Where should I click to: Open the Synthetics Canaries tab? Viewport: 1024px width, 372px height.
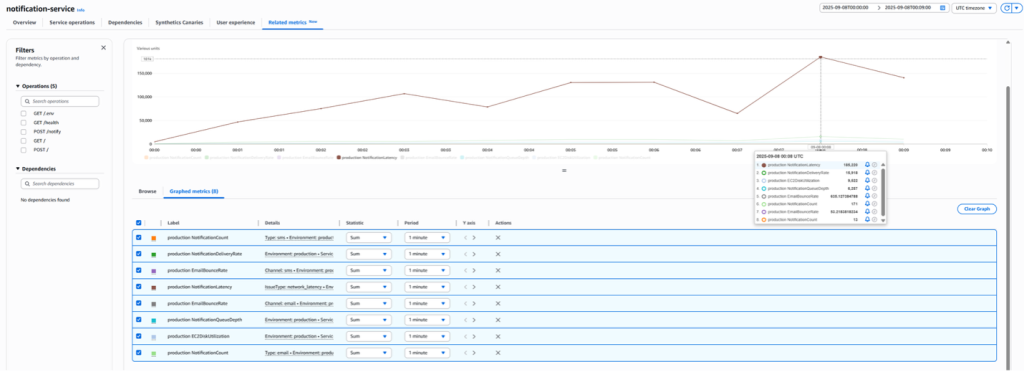tap(180, 22)
